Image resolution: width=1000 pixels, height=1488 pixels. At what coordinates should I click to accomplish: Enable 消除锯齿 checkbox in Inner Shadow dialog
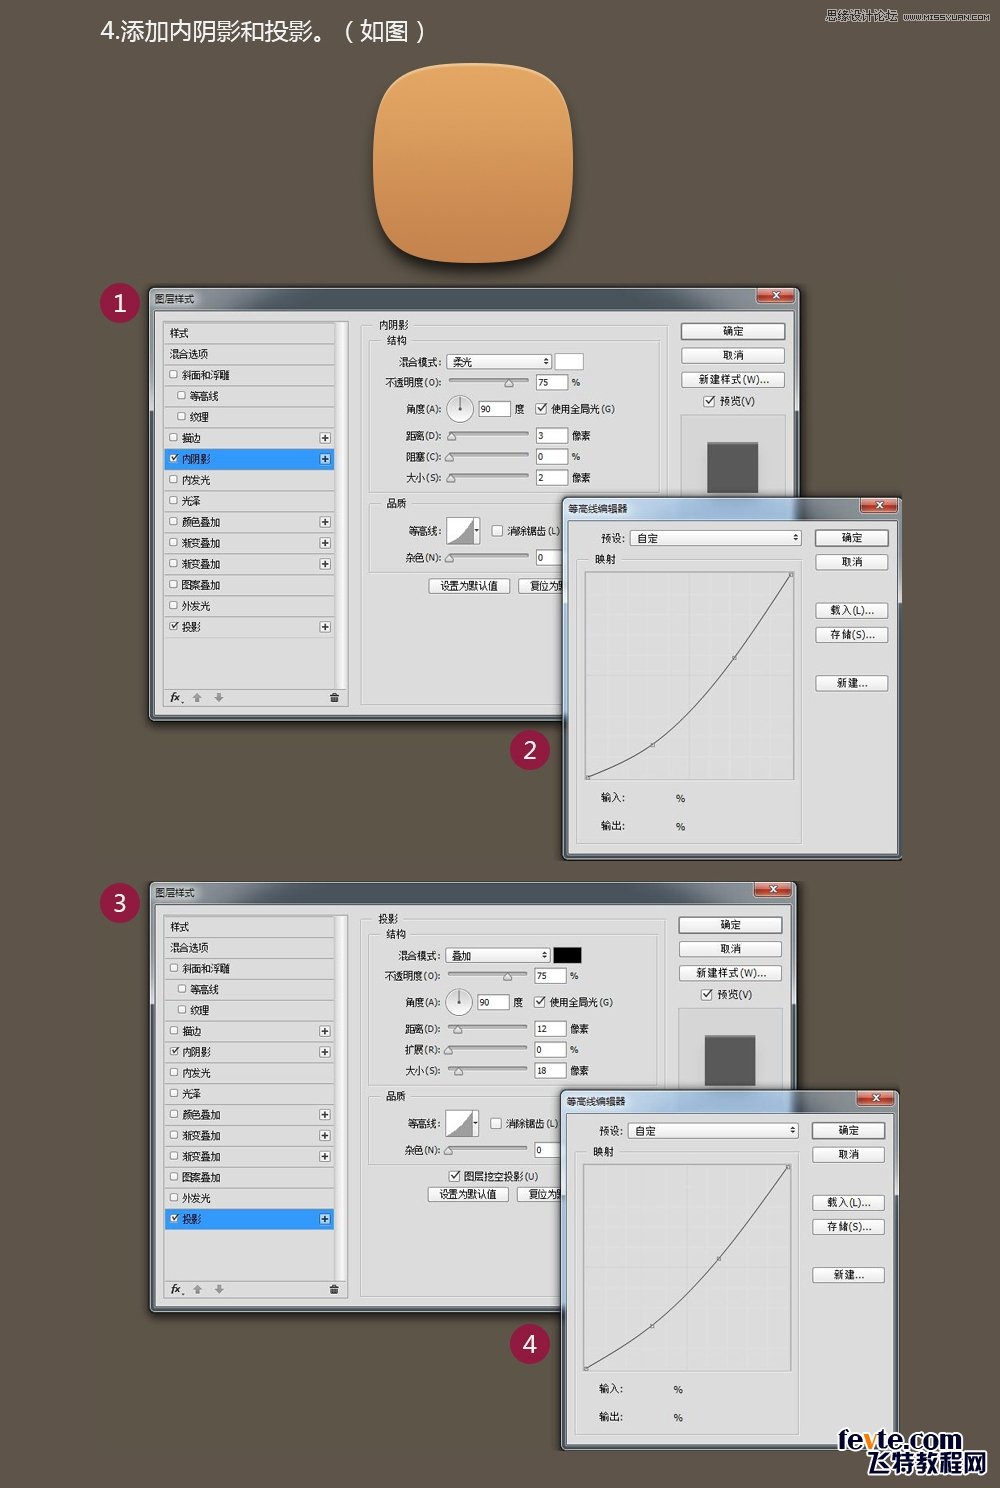point(497,531)
